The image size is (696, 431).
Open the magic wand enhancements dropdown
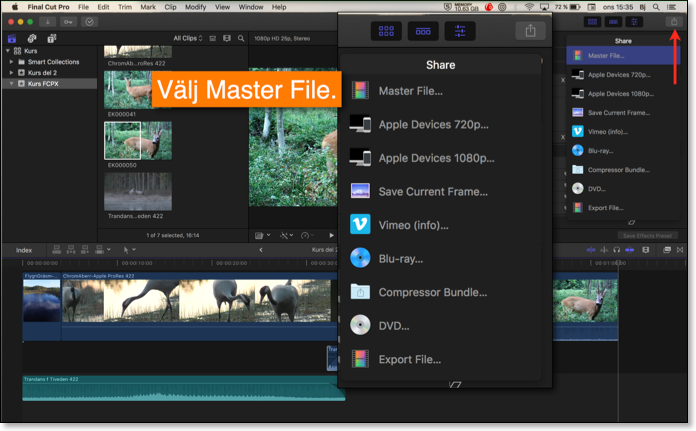tap(286, 235)
